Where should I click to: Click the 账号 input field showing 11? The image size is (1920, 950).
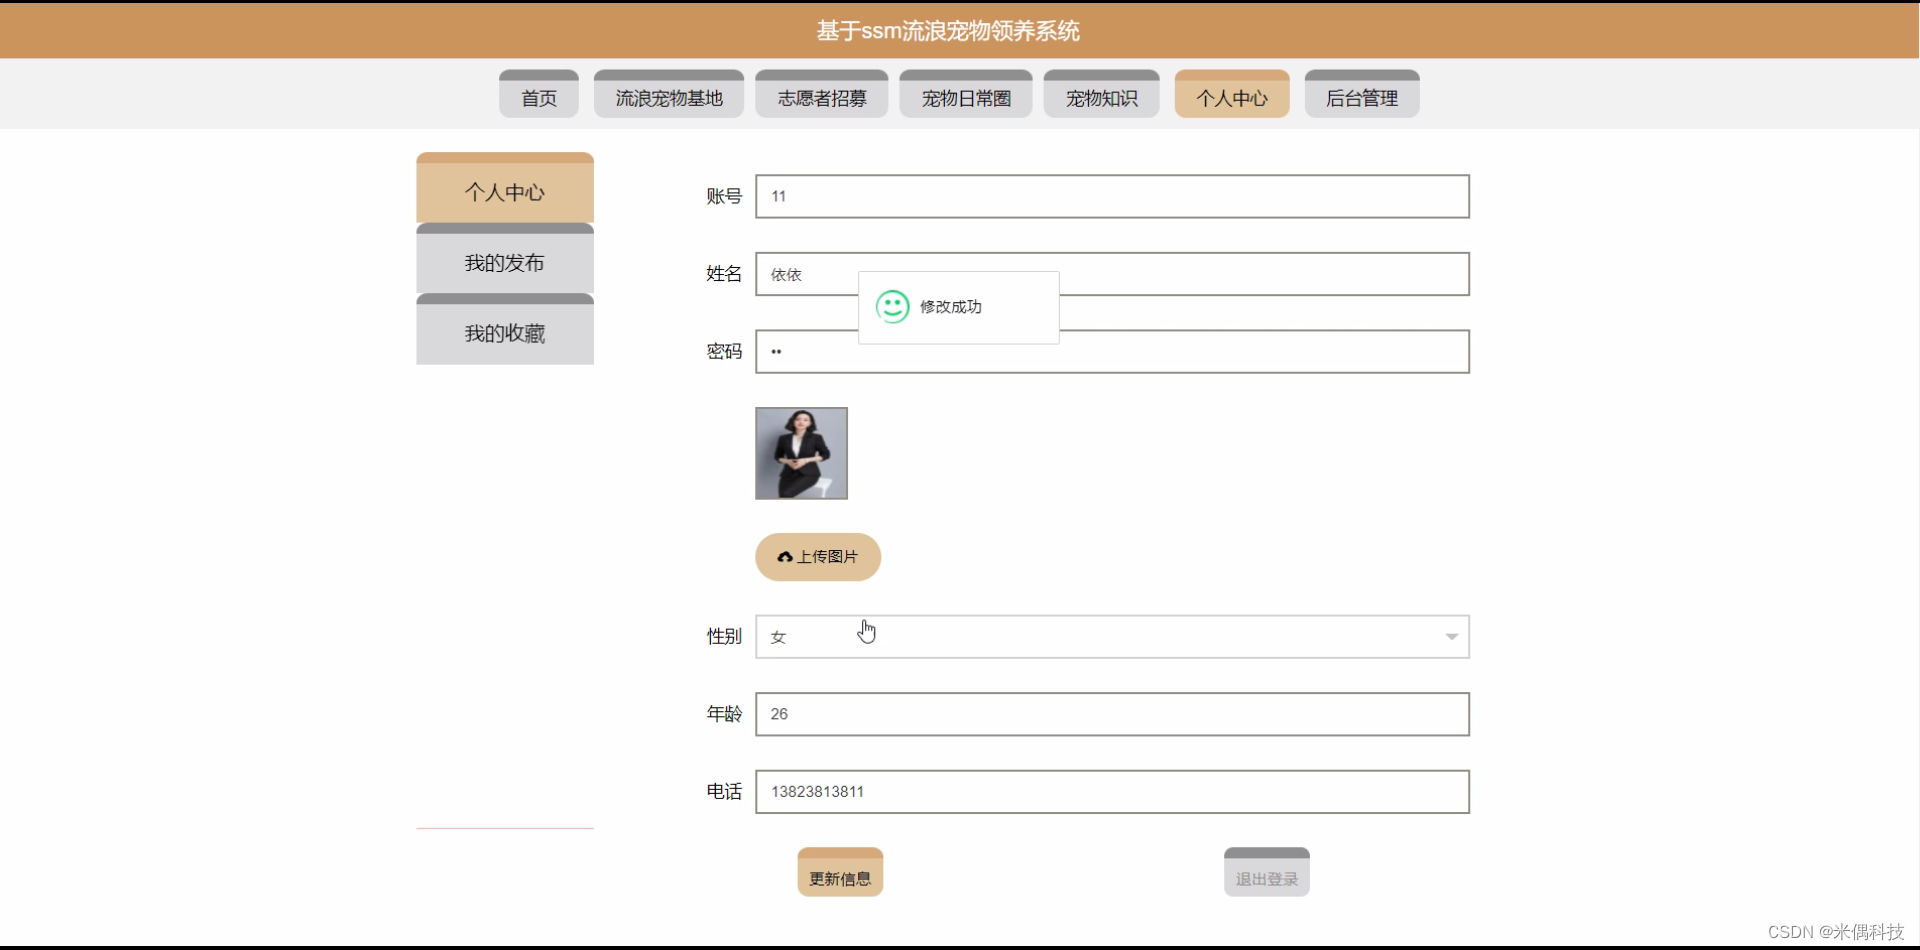coord(1112,196)
